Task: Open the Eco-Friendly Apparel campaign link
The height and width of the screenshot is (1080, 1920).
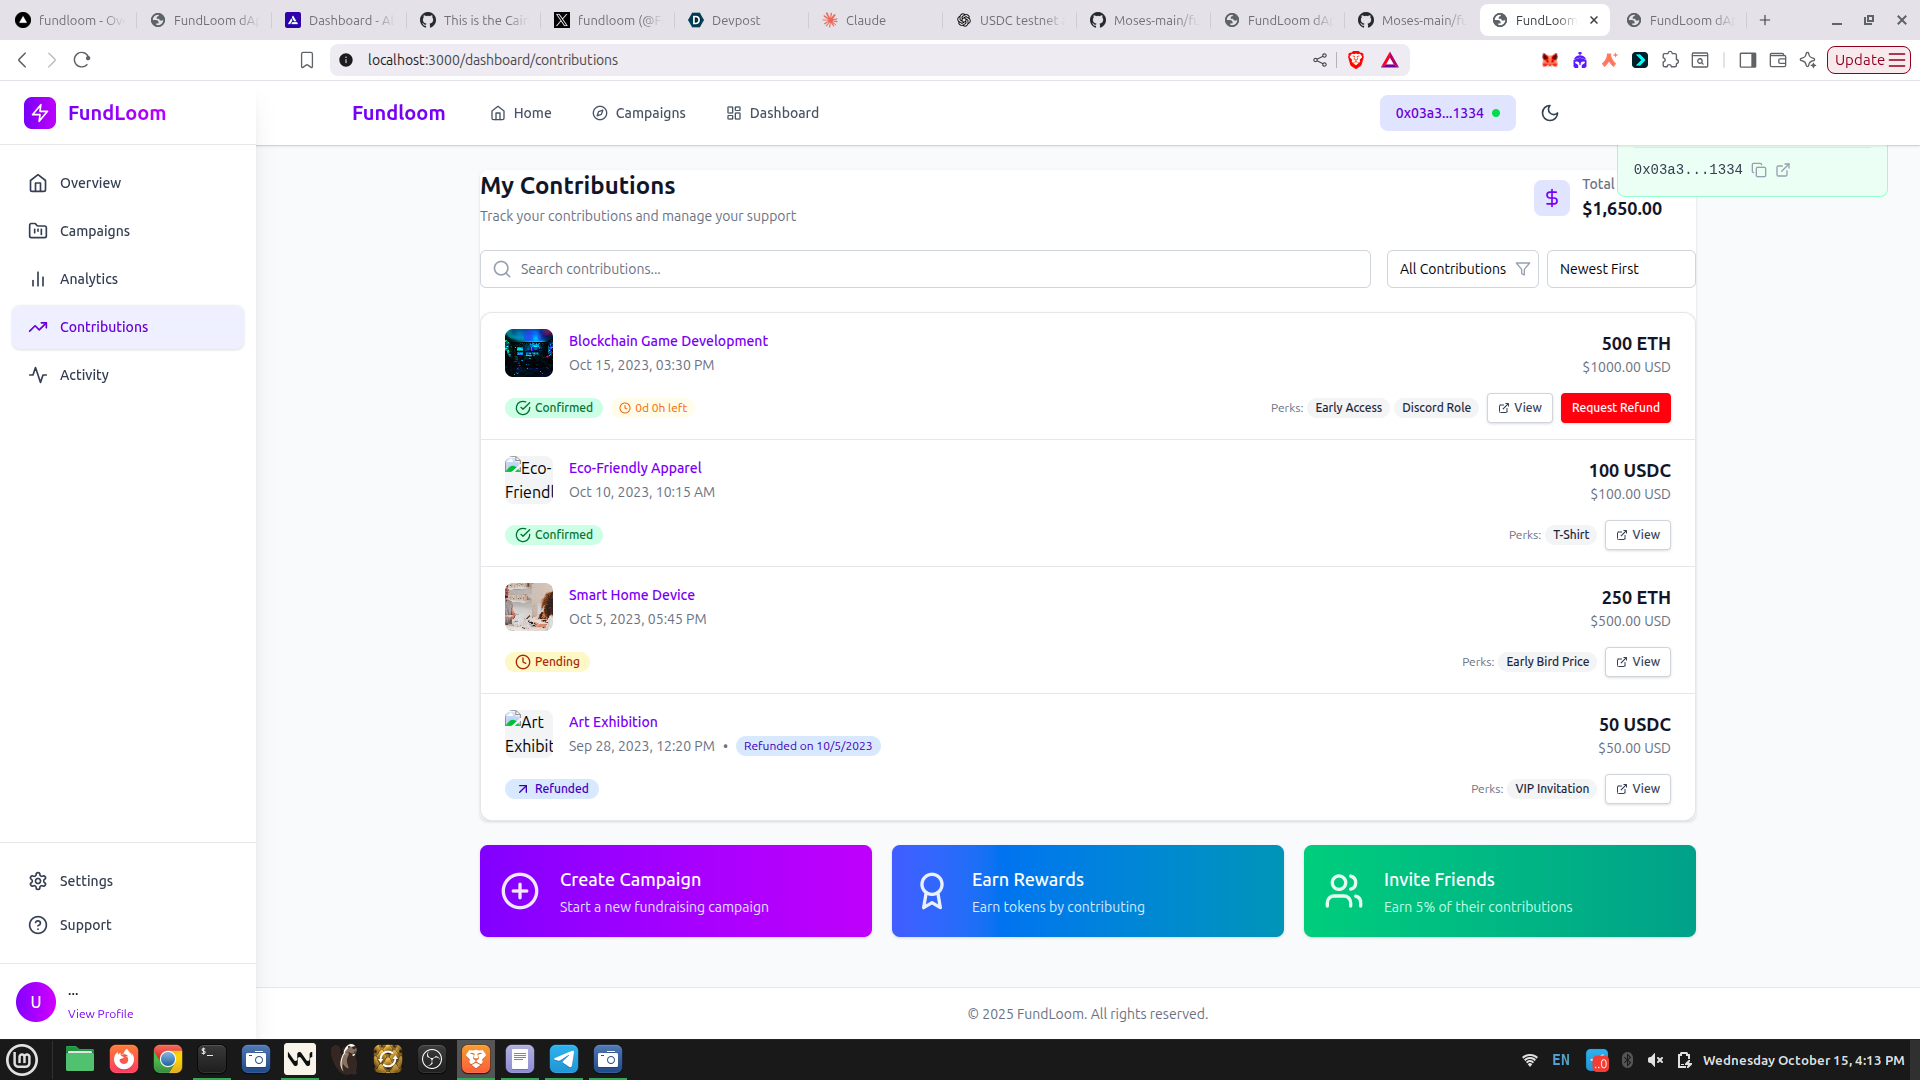Action: [x=635, y=468]
